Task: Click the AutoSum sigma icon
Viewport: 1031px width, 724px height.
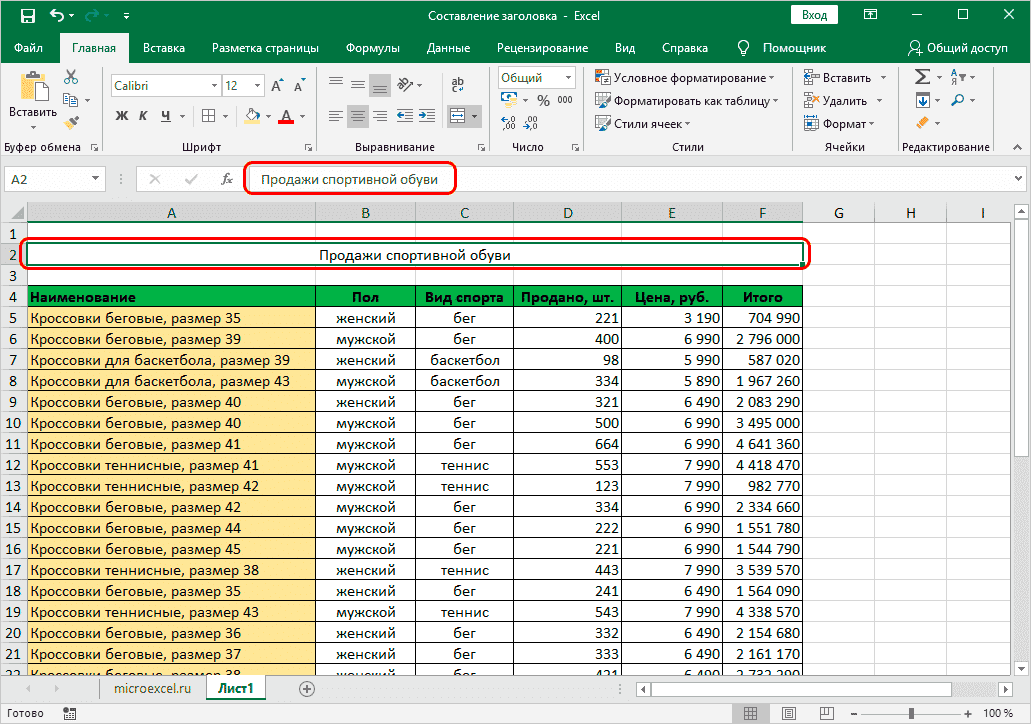Action: coord(922,77)
